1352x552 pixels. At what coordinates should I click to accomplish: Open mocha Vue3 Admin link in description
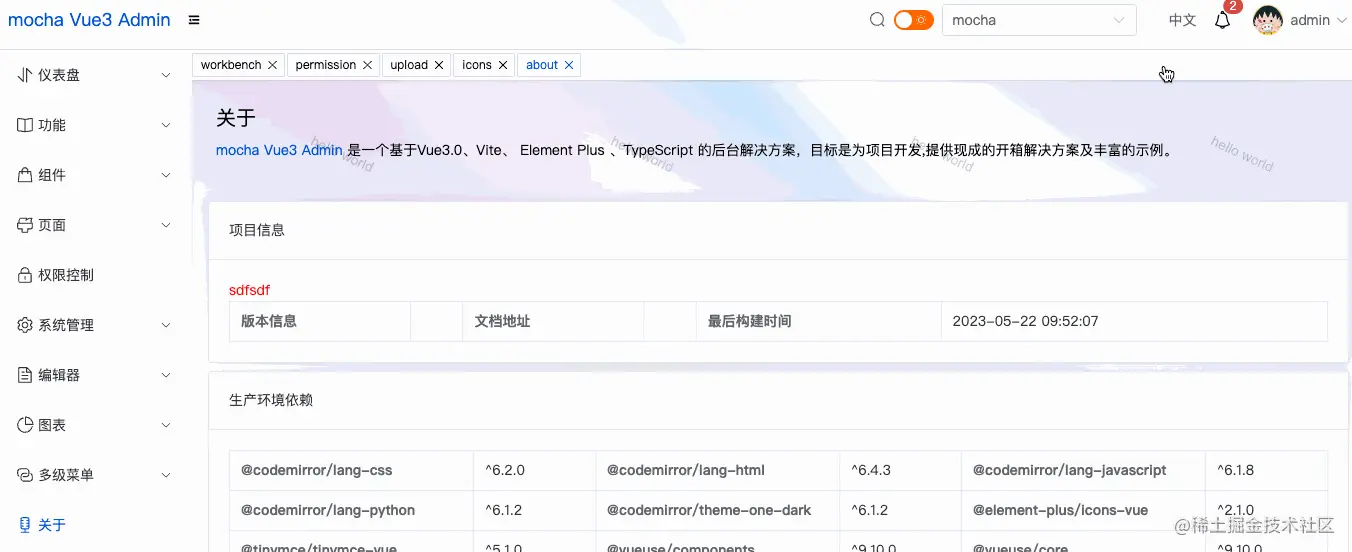tap(279, 150)
